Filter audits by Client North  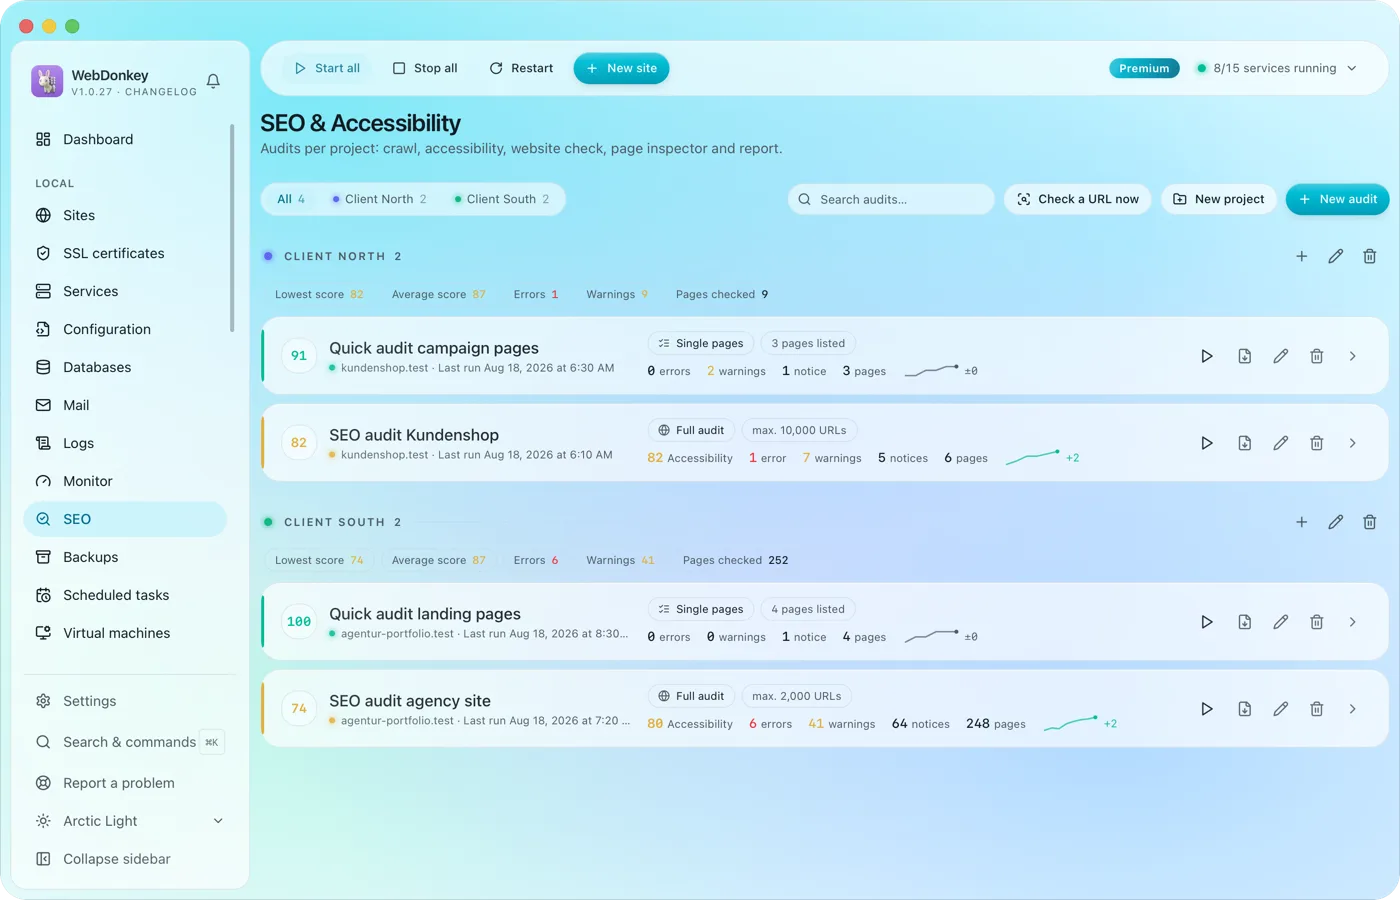click(379, 199)
